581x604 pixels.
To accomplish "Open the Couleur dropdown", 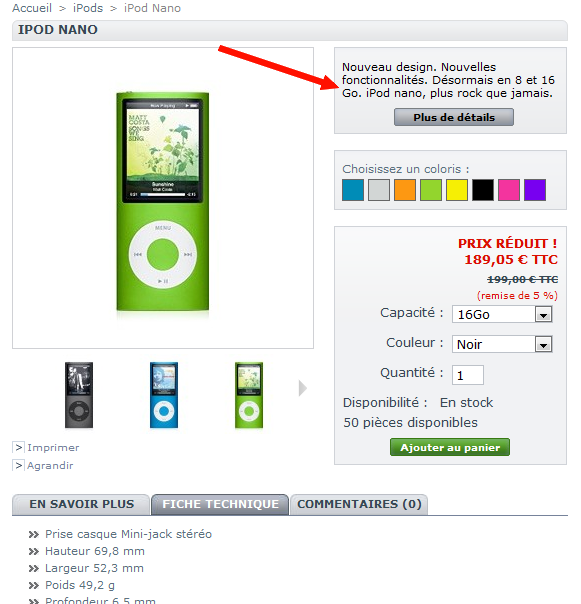I will [502, 344].
